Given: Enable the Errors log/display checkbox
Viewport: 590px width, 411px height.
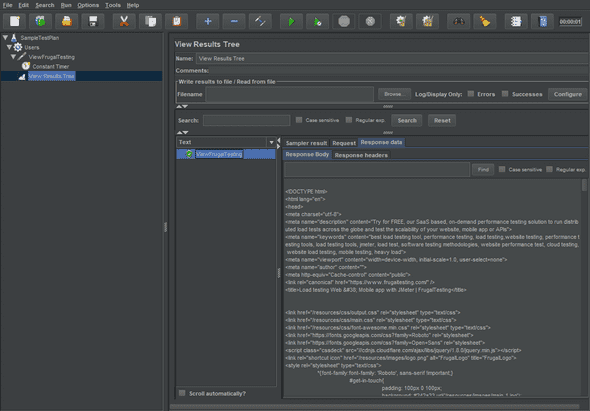Looking at the screenshot, I should pos(471,94).
